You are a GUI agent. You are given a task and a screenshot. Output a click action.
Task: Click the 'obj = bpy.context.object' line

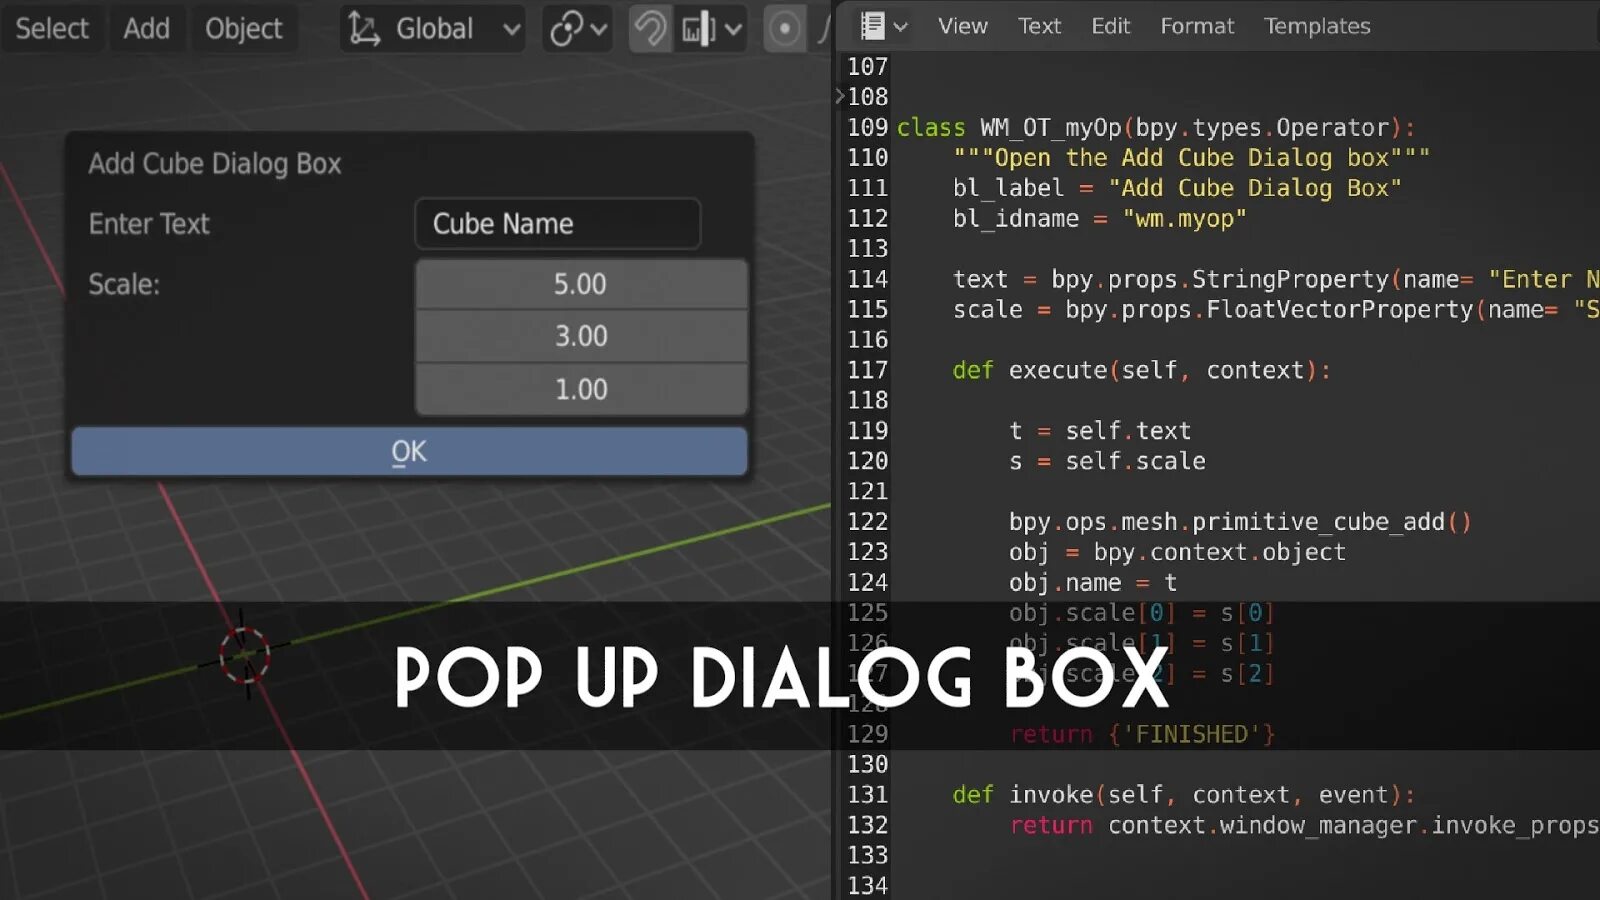point(1177,552)
